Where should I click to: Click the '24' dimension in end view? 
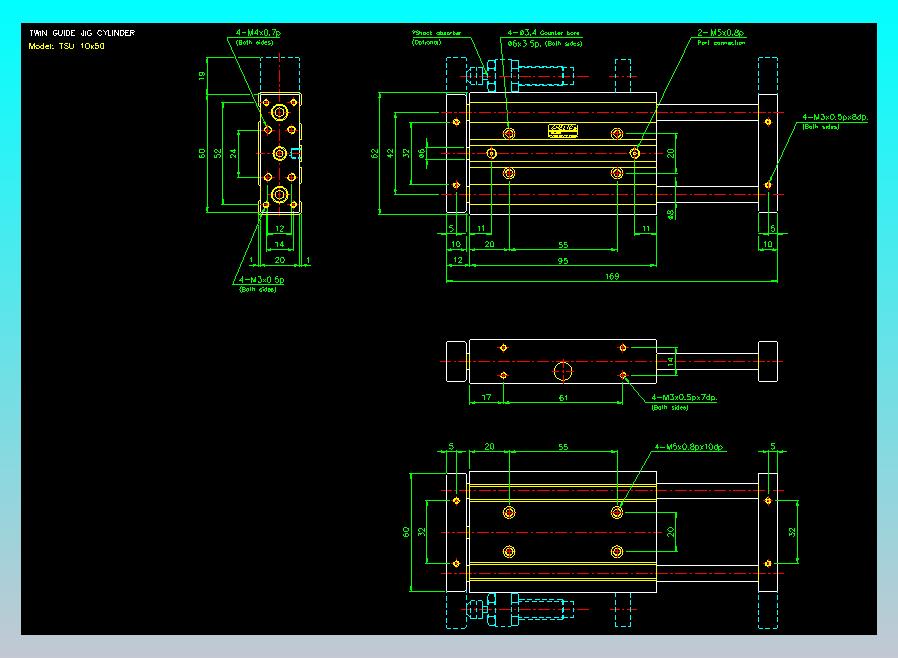233,153
